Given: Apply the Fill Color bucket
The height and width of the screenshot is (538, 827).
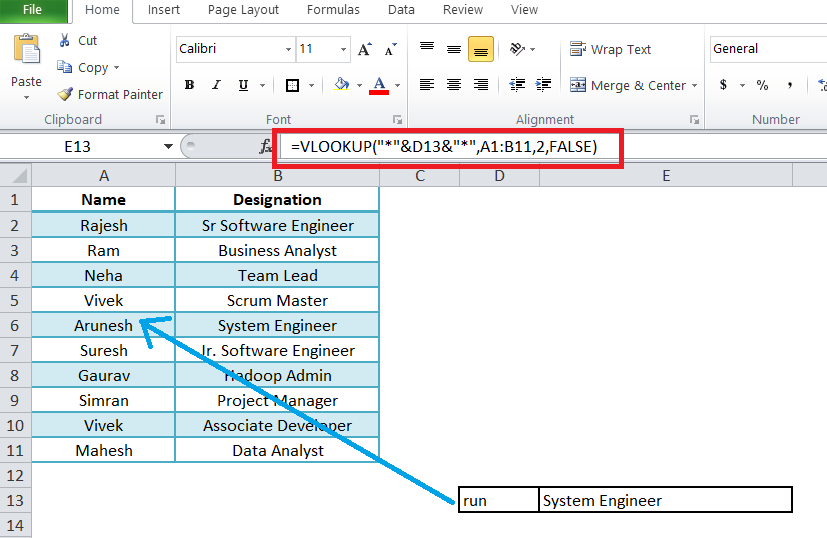Looking at the screenshot, I should 342,84.
